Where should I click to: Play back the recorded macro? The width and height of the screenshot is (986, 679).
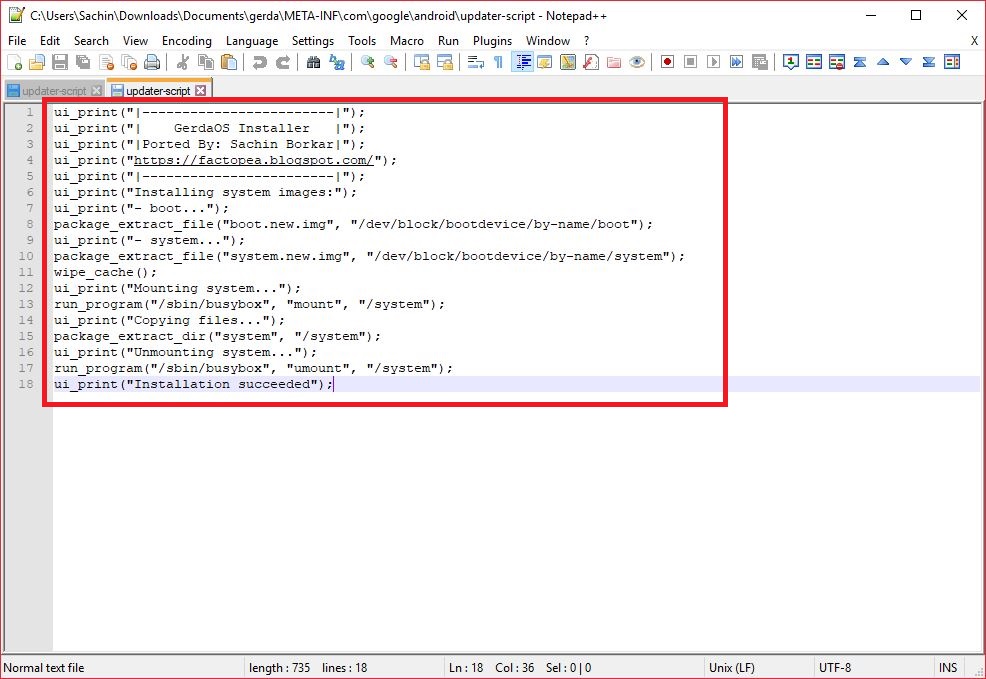pyautogui.click(x=713, y=62)
